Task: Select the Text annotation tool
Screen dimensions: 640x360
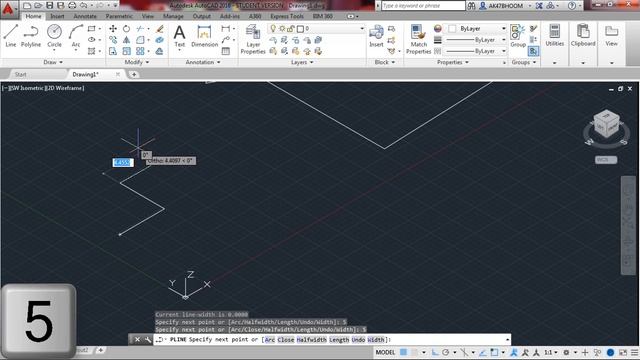Action: click(x=180, y=36)
